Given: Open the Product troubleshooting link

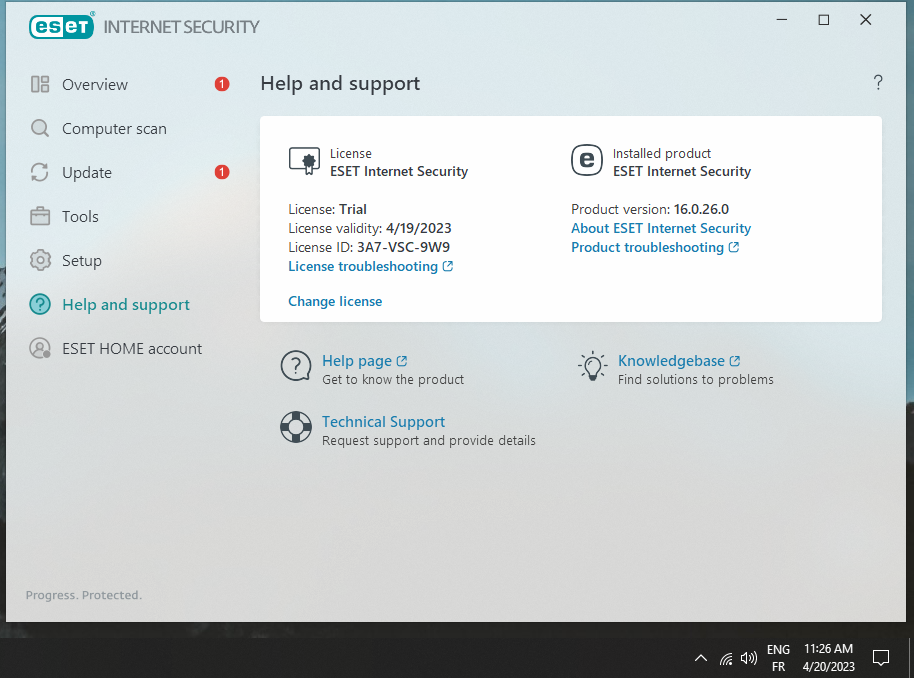Looking at the screenshot, I should point(648,247).
